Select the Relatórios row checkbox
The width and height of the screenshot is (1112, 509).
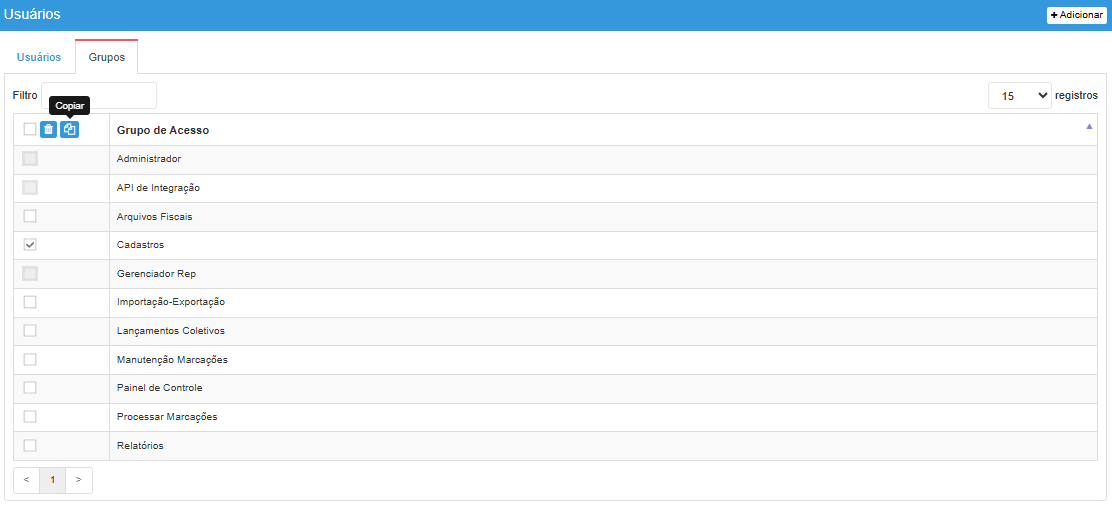pyautogui.click(x=30, y=445)
